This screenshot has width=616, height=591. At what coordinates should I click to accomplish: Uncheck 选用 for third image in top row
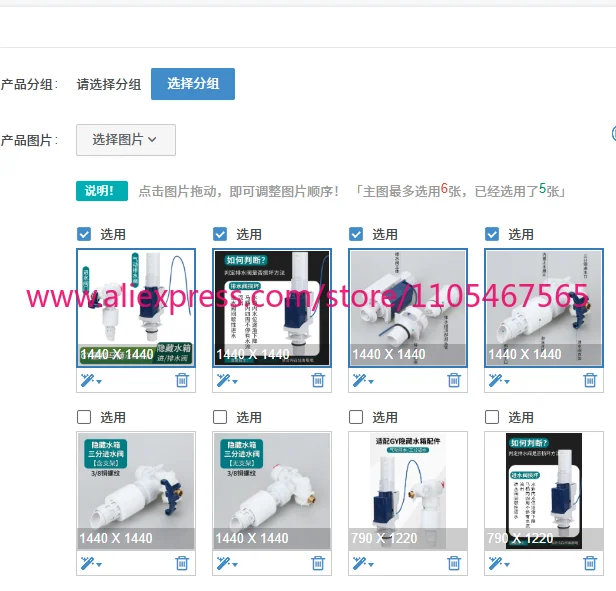pyautogui.click(x=356, y=234)
